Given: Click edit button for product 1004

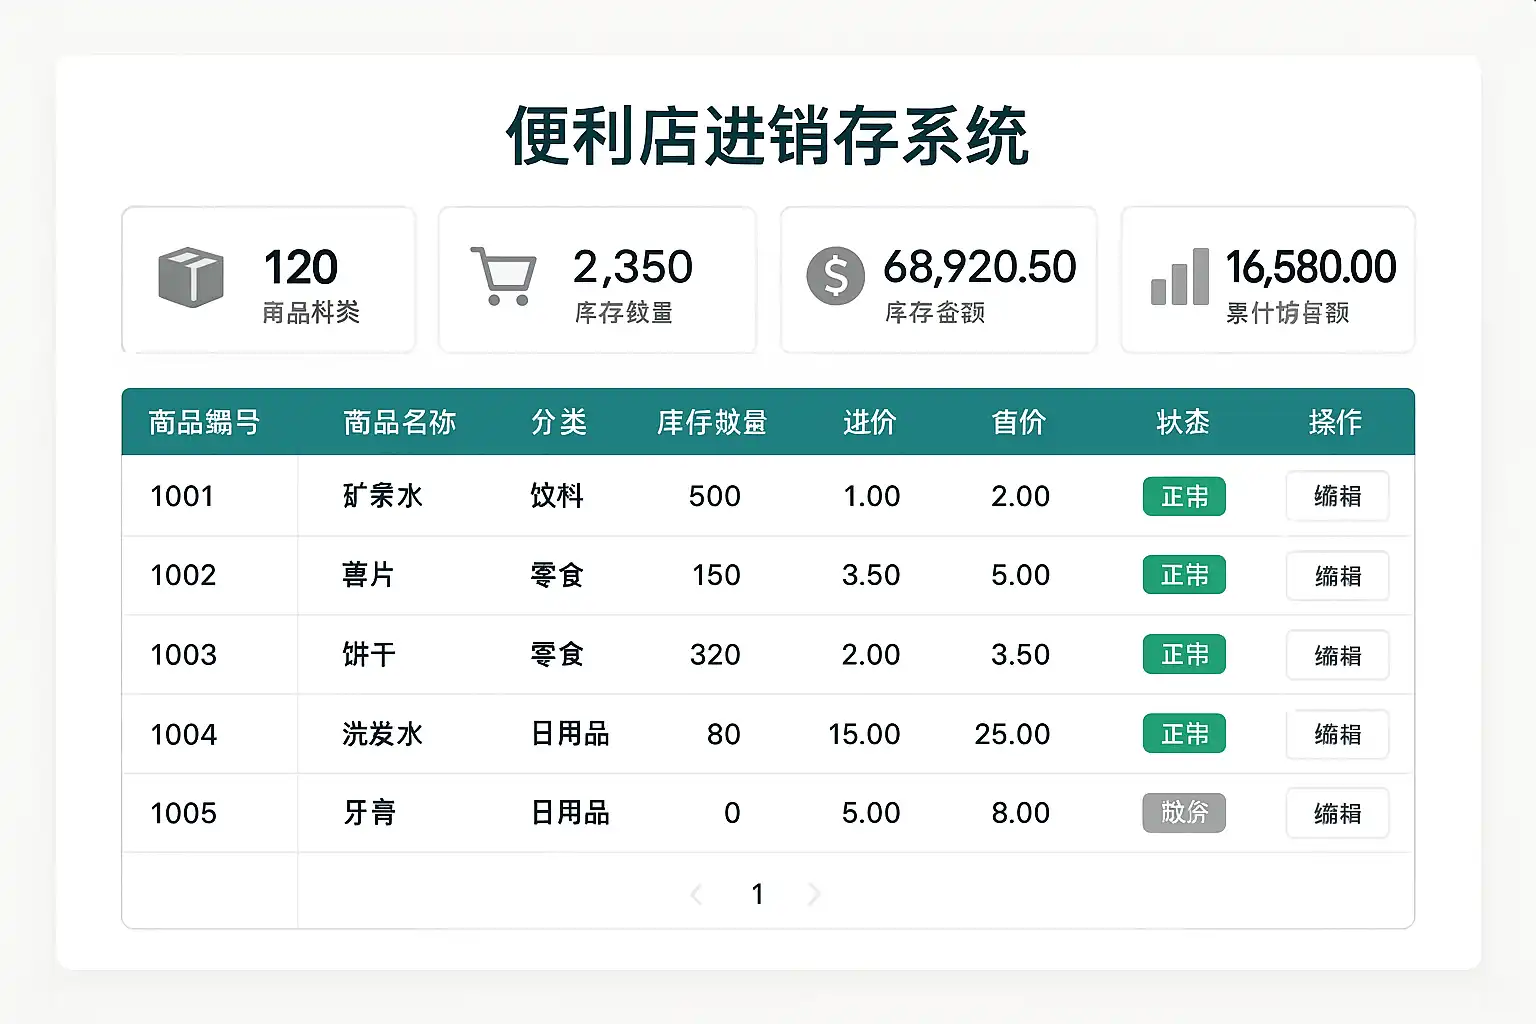Looking at the screenshot, I should tap(1337, 734).
